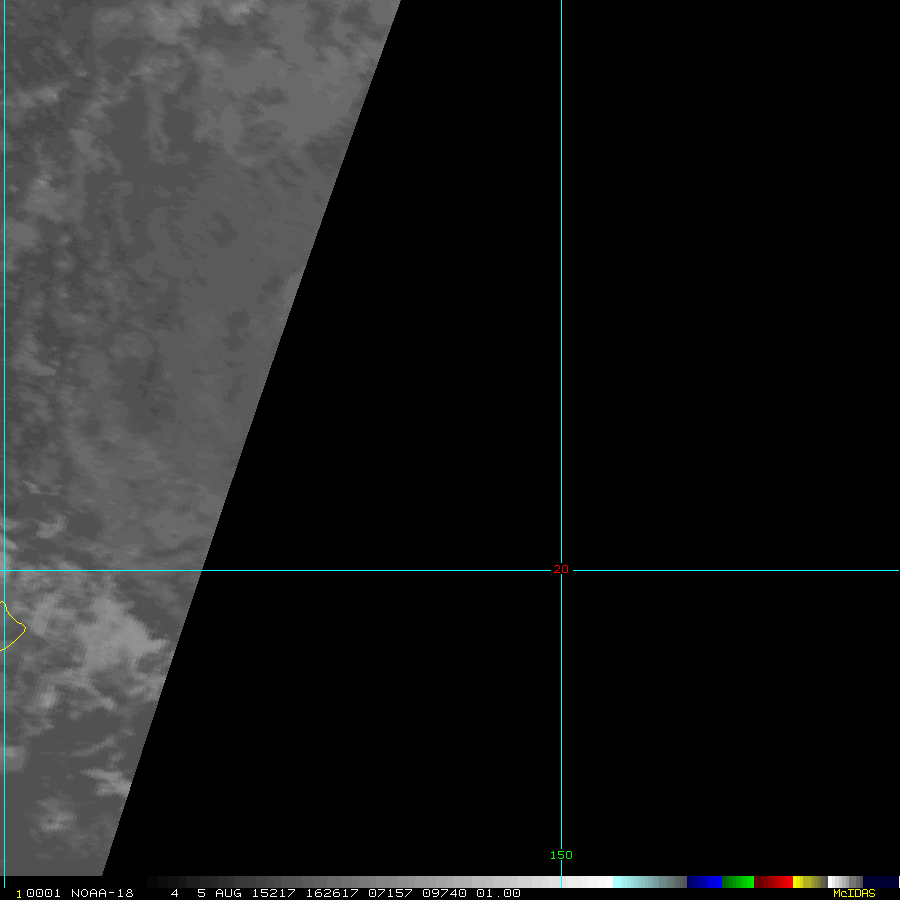Click the yellow McIDAS label
Viewport: 900px width, 900px height.
(x=853, y=893)
